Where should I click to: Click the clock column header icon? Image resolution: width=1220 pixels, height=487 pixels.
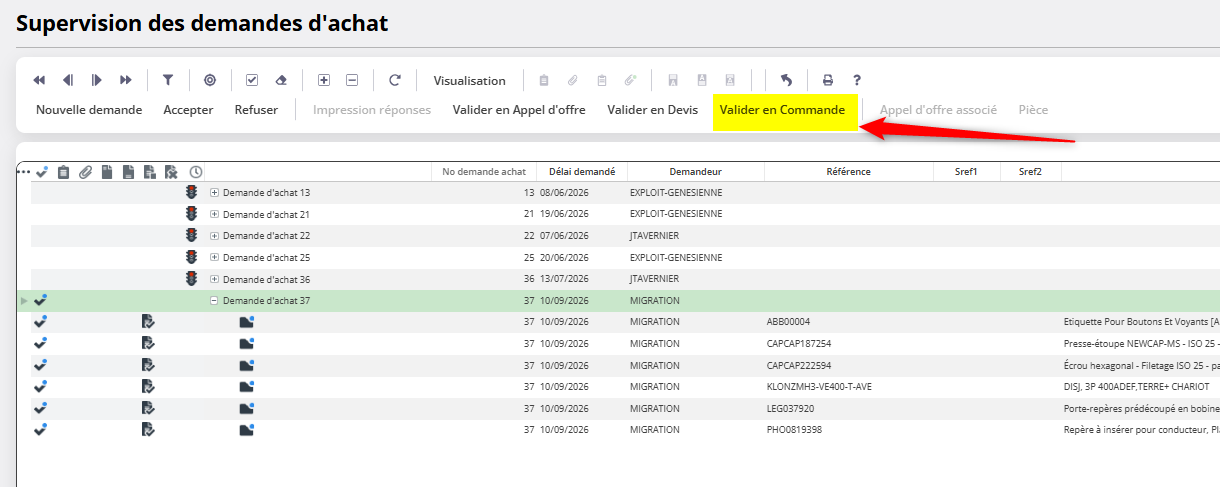196,172
